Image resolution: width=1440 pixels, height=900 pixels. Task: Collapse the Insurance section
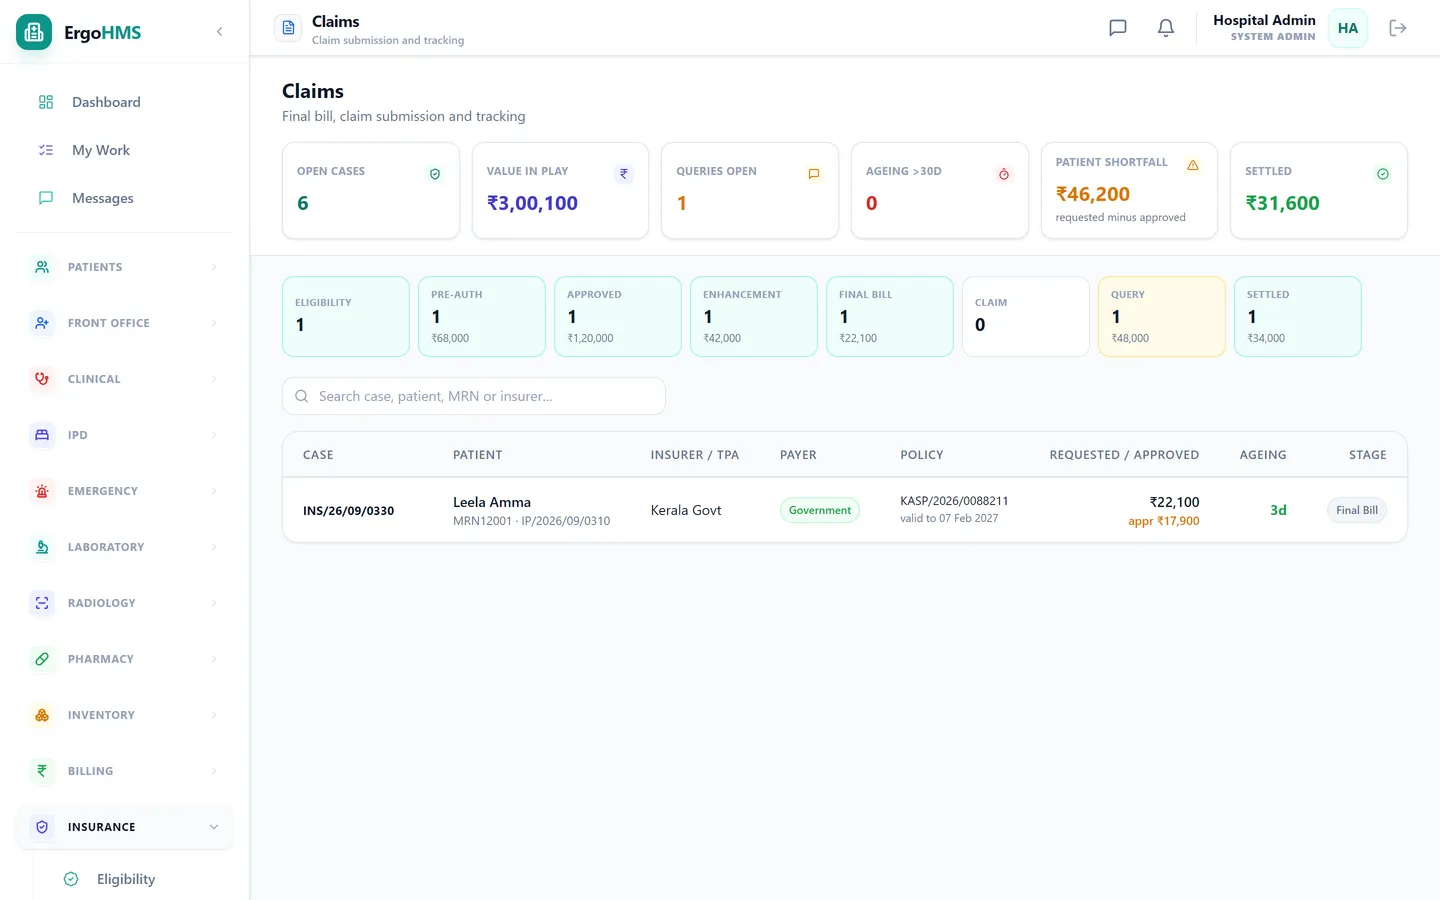124,827
